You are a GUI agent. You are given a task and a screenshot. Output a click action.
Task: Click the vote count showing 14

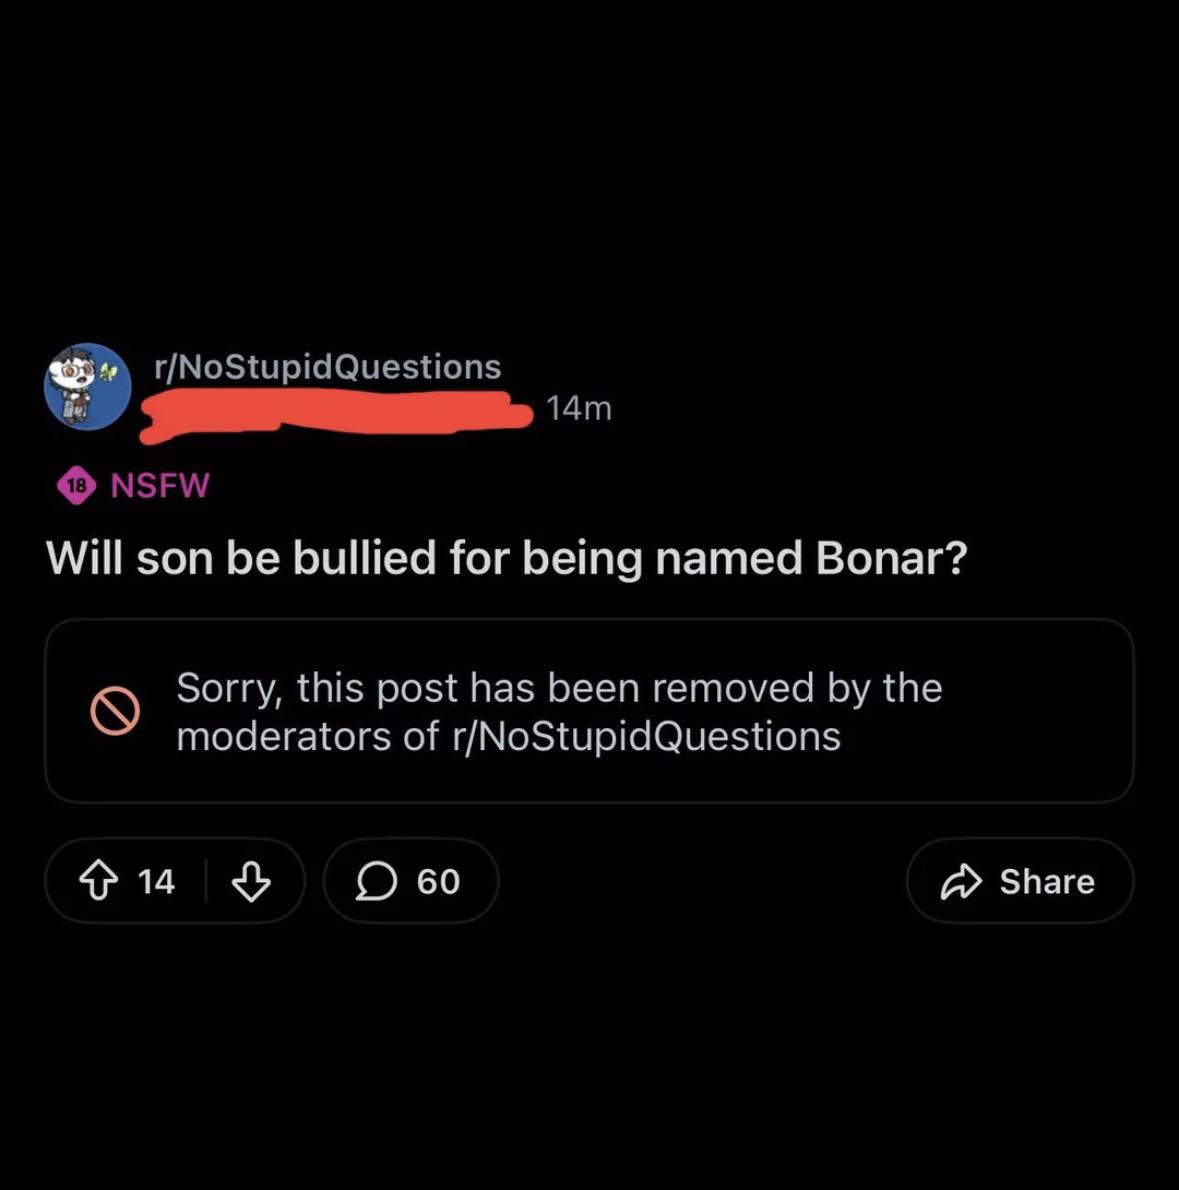coord(157,881)
